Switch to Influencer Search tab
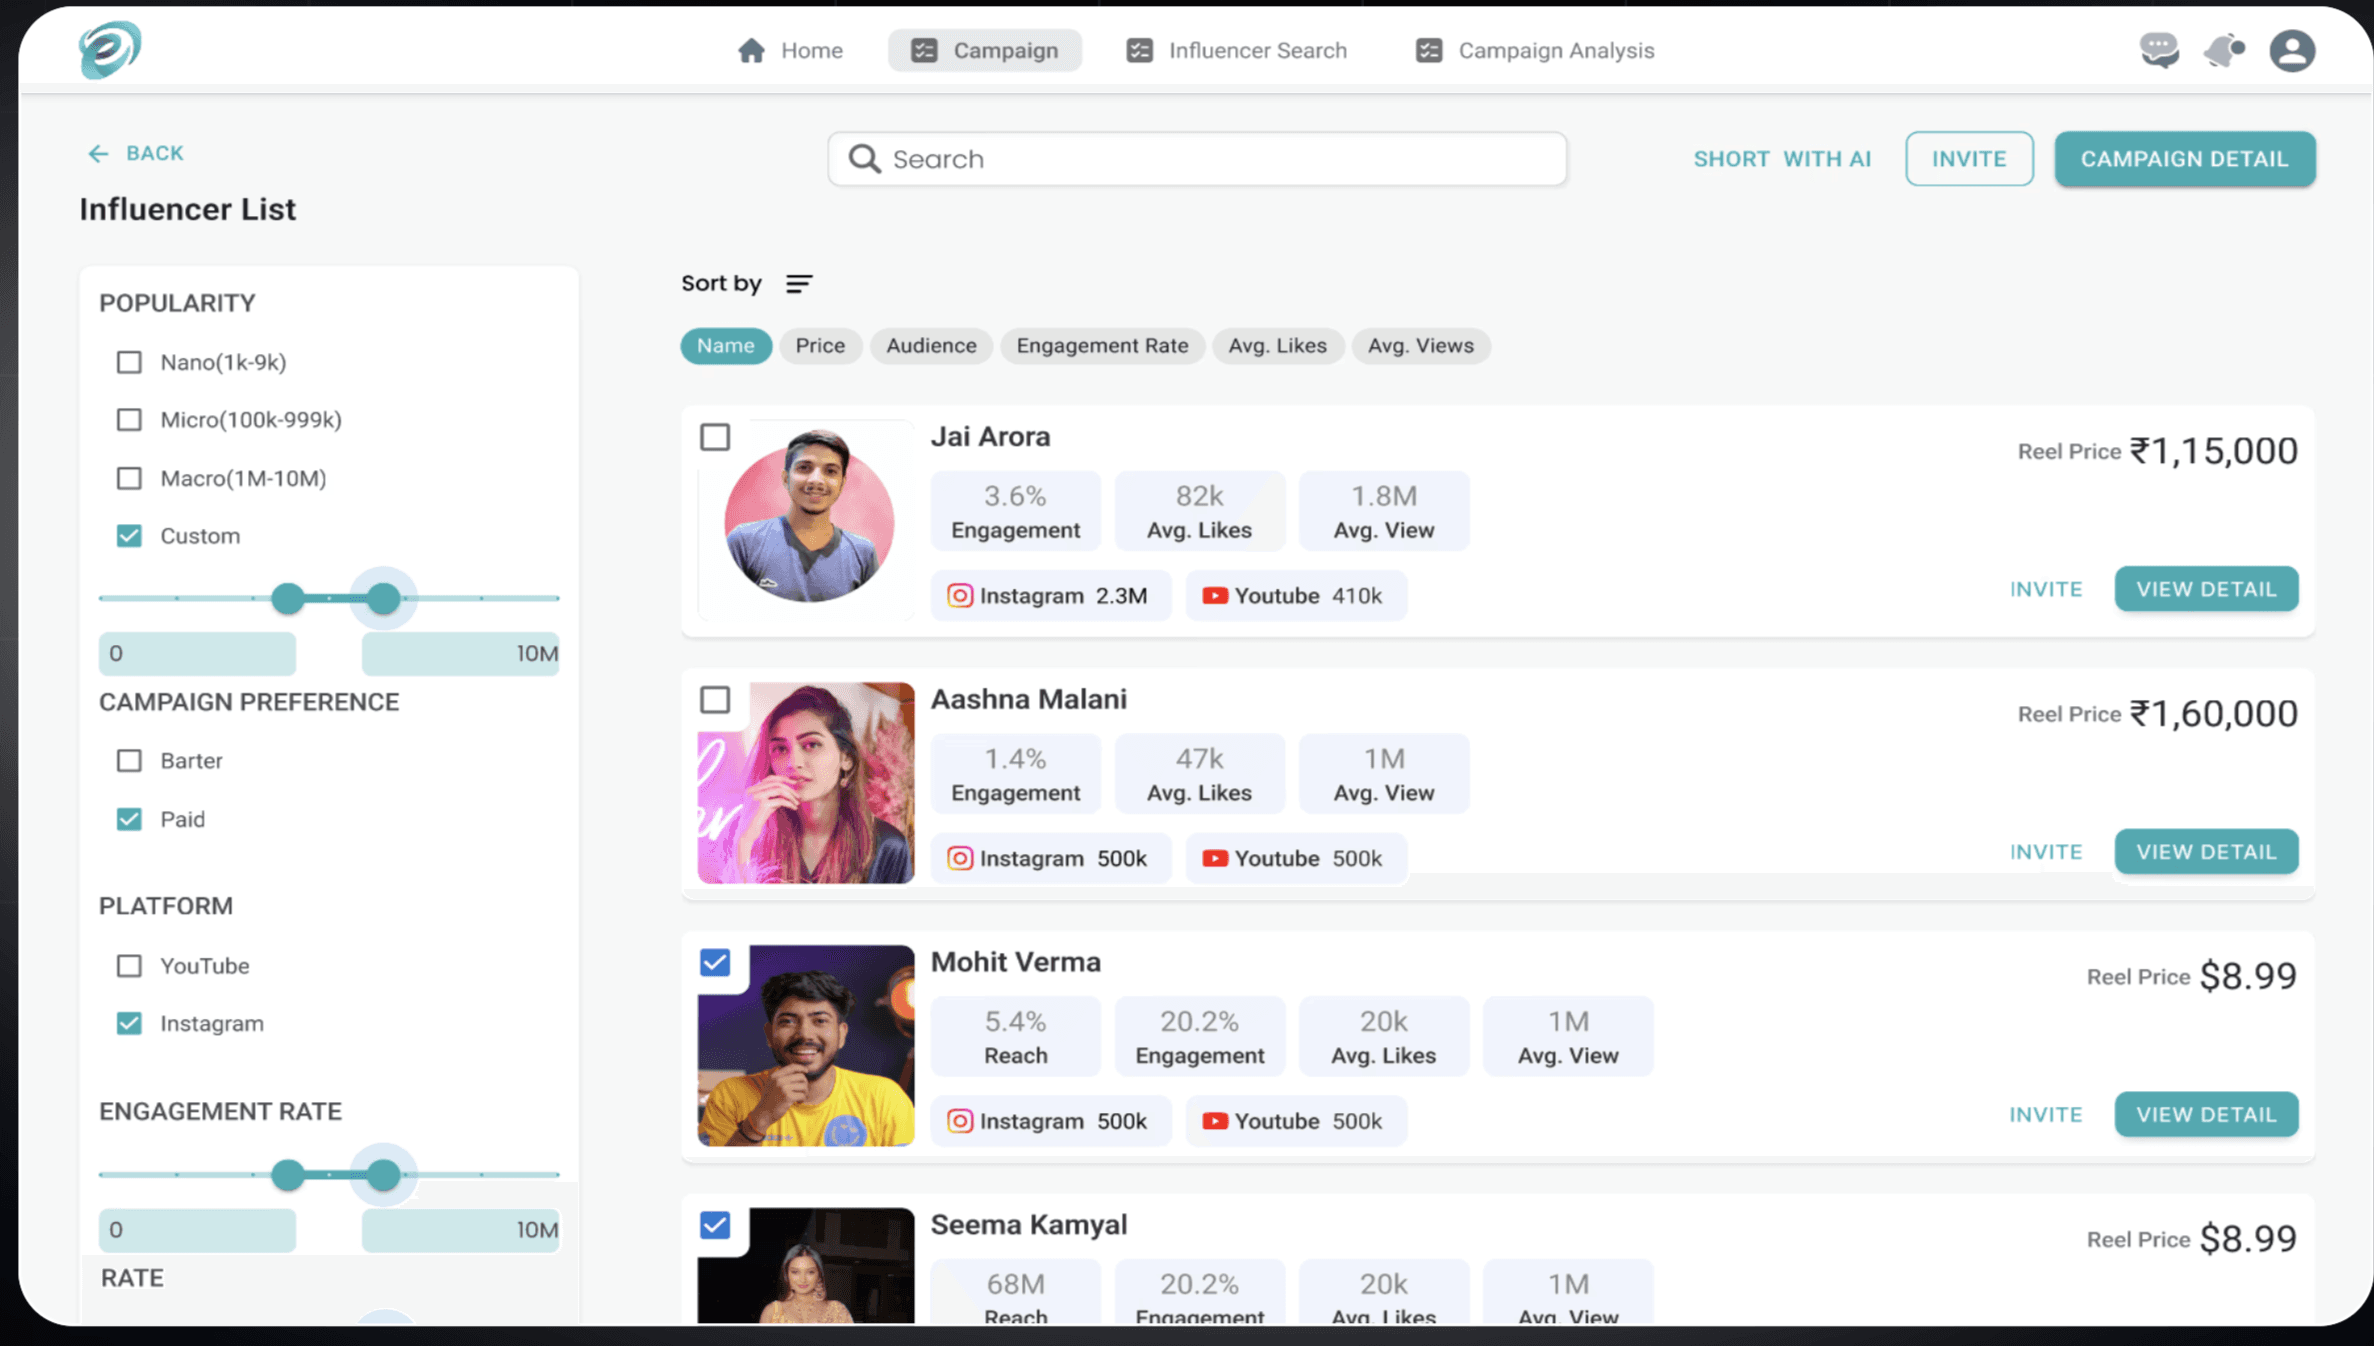 click(x=1236, y=50)
